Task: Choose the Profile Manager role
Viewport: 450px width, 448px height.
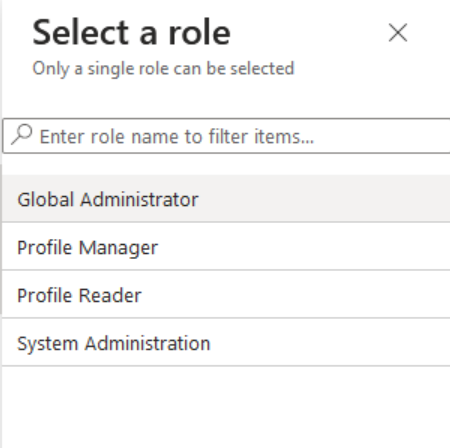Action: point(226,247)
